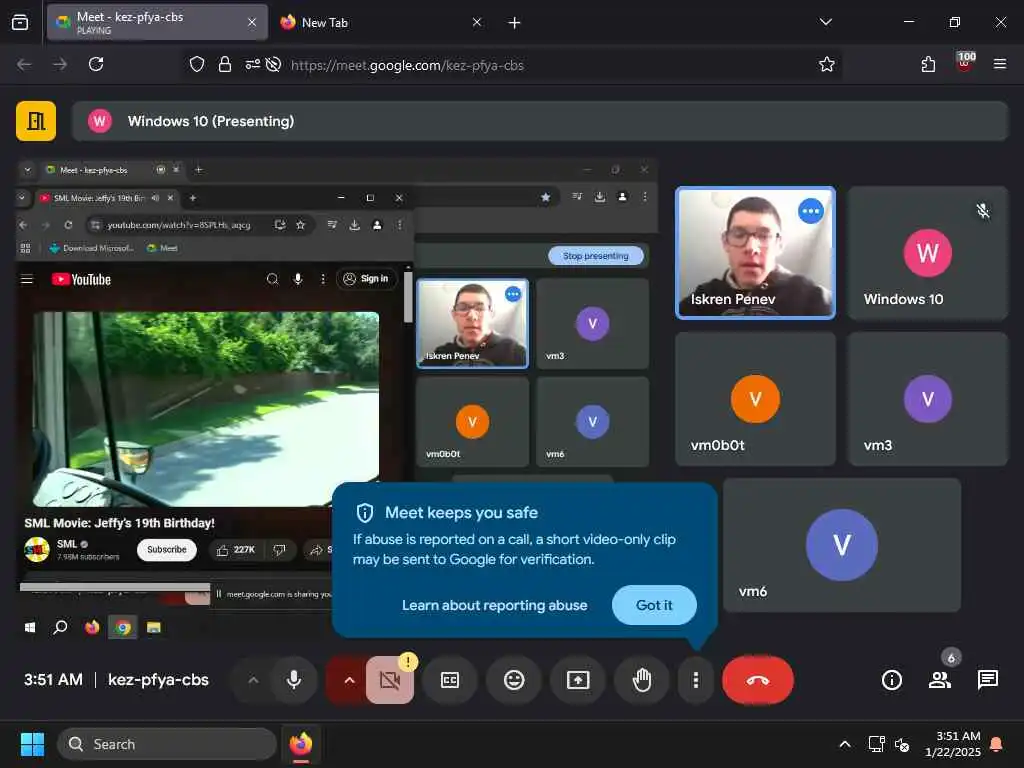The image size is (1024, 768).
Task: Open site permissions icon in address bar
Action: (x=252, y=64)
